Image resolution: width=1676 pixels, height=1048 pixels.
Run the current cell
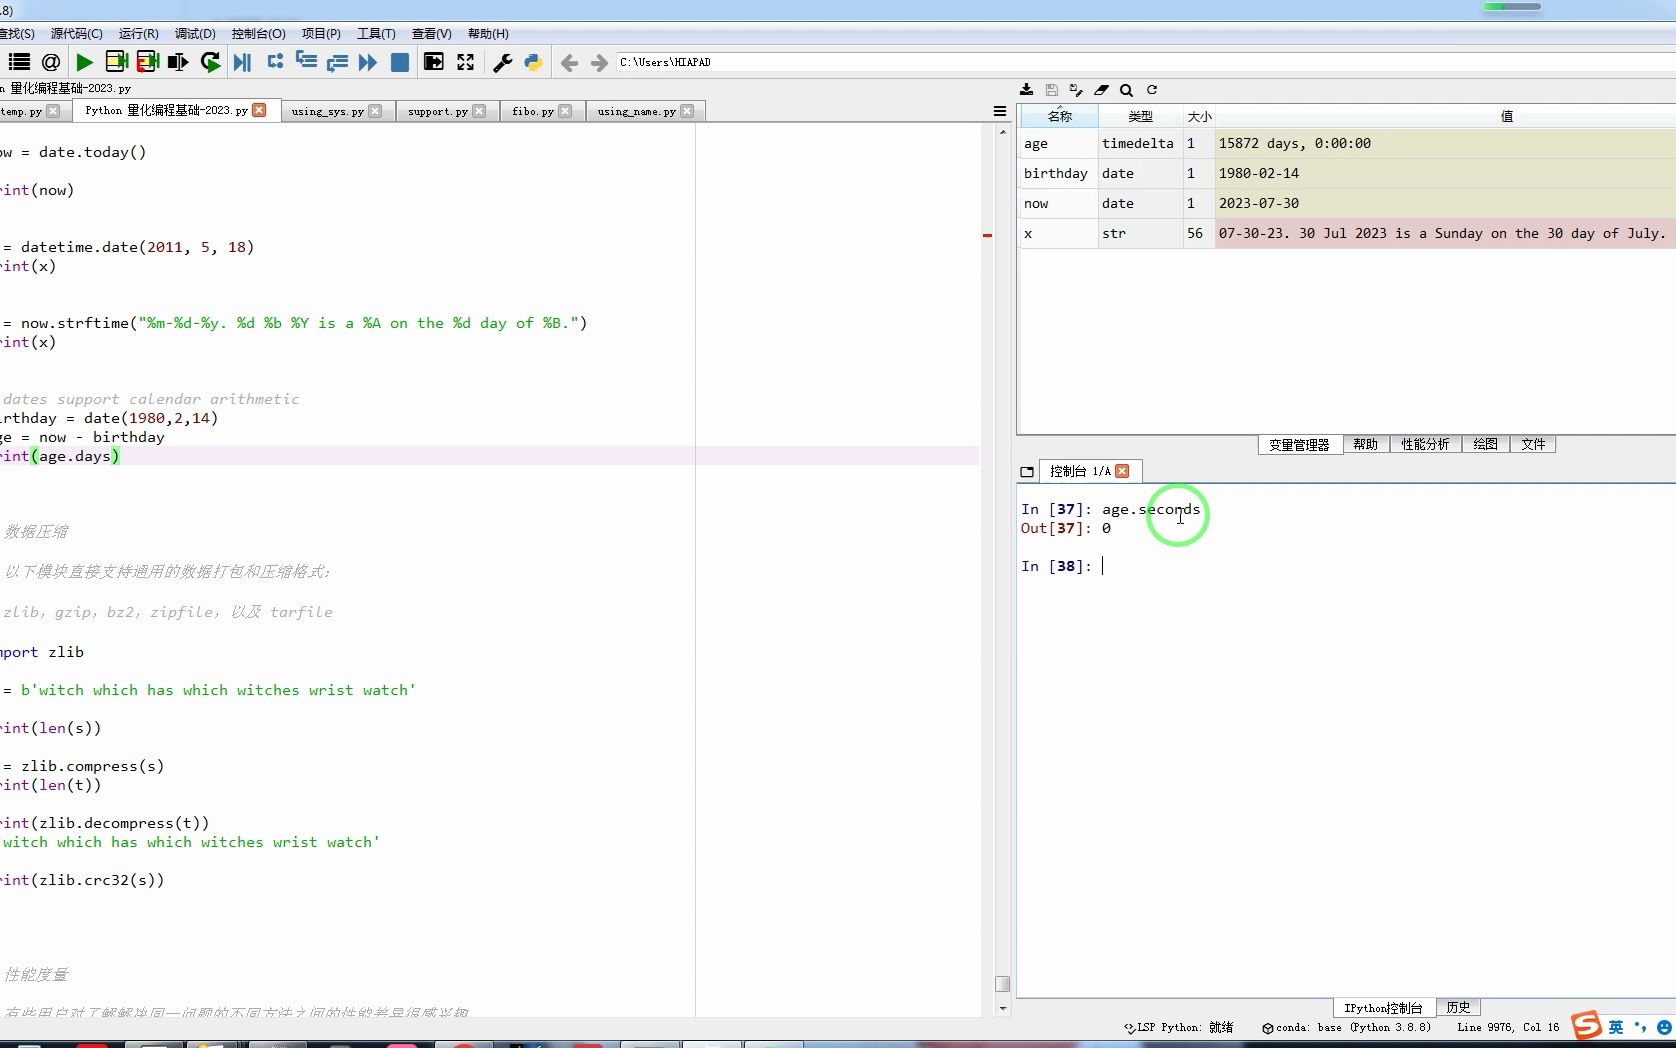(x=116, y=62)
